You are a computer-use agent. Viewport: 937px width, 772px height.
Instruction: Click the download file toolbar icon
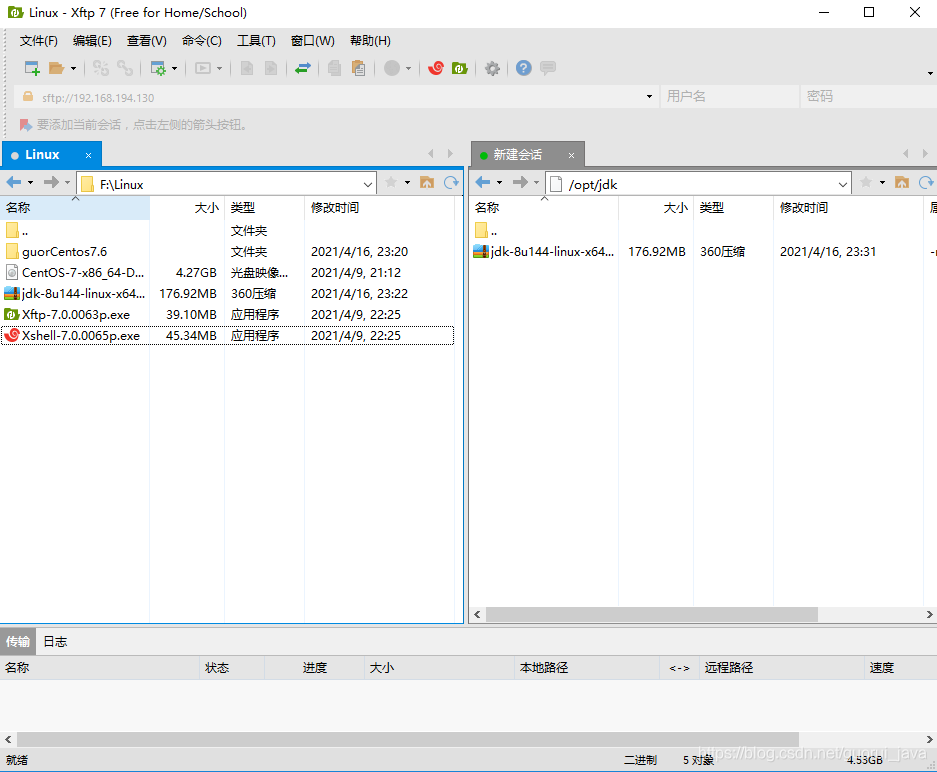271,68
